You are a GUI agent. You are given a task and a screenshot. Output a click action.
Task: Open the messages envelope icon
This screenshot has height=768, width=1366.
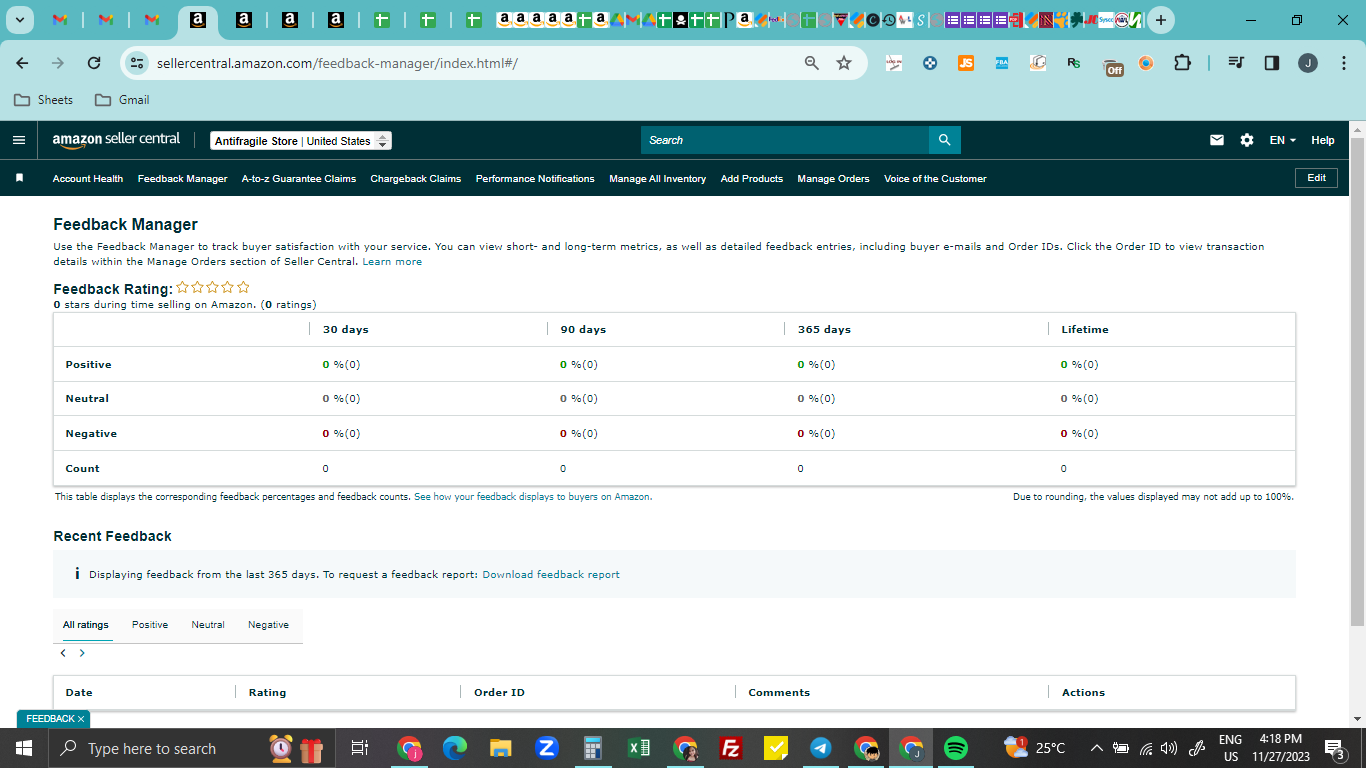click(1217, 140)
